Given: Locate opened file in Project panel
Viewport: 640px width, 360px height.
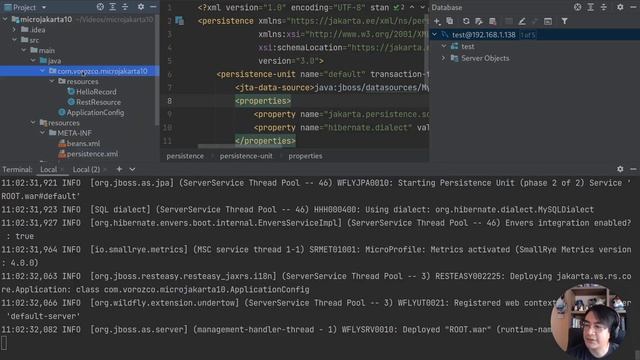Looking at the screenshot, I should (100, 7).
